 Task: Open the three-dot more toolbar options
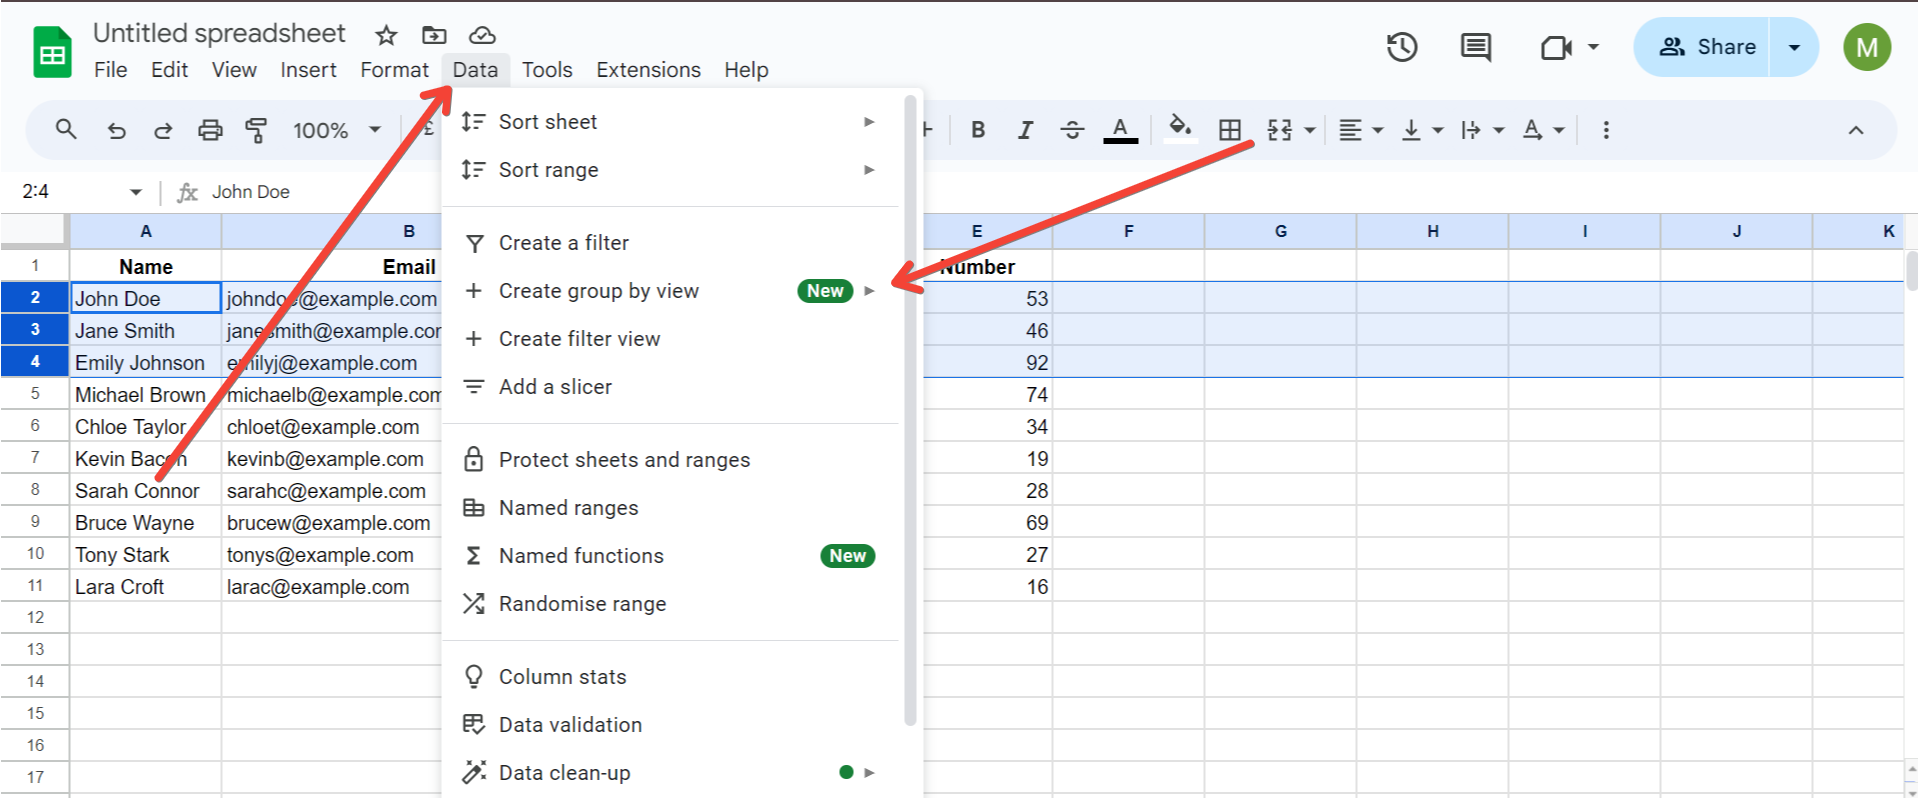[x=1606, y=130]
